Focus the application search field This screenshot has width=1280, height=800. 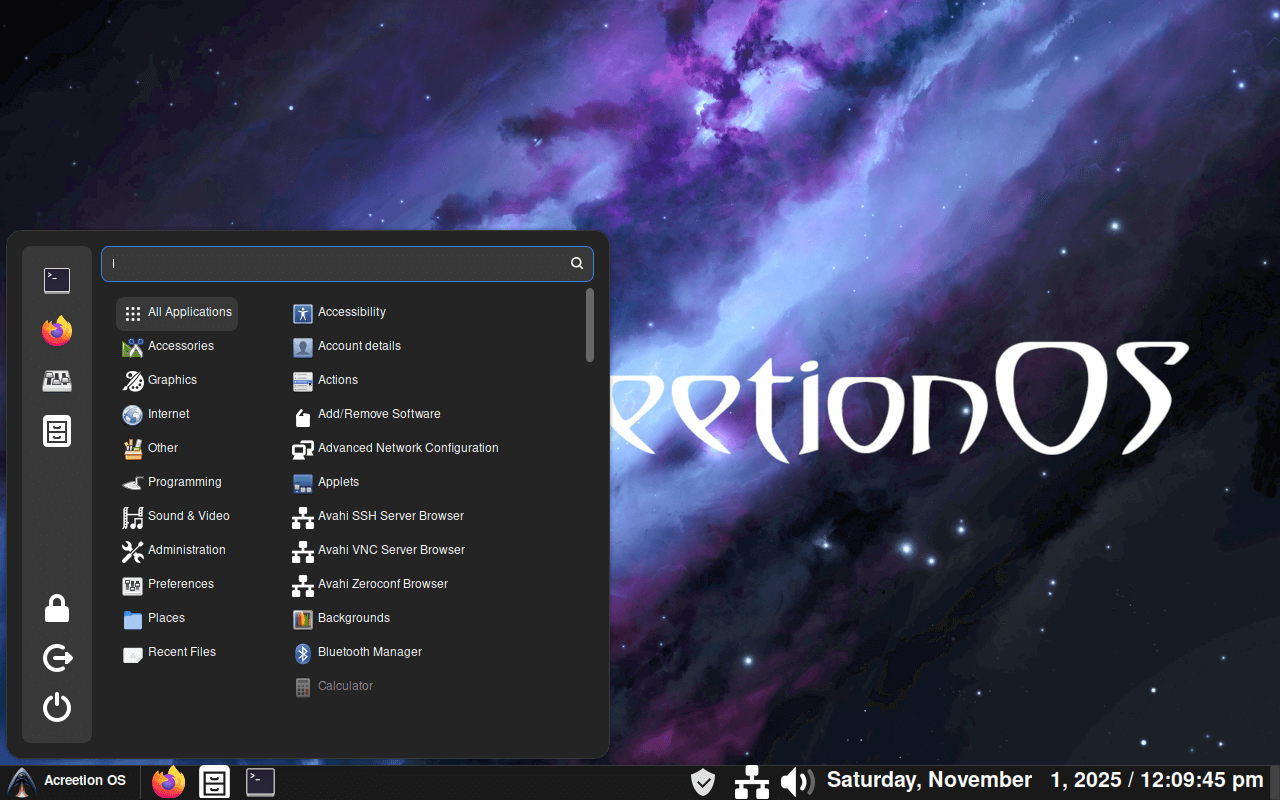coord(338,264)
